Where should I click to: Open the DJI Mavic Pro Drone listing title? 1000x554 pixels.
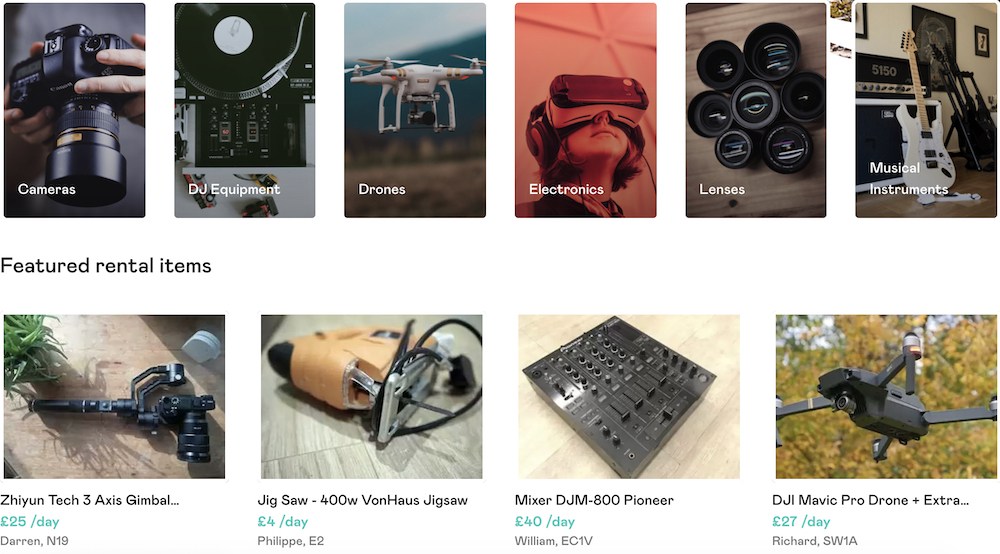(x=870, y=500)
